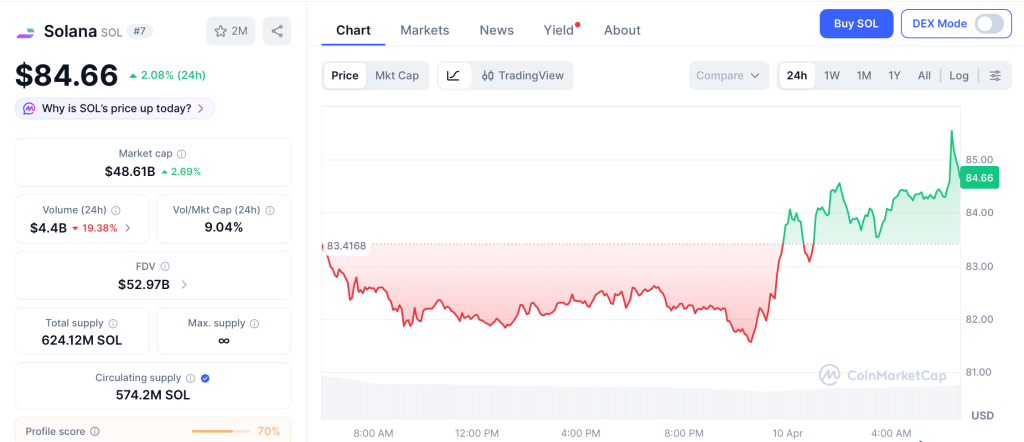
Task: Open the chart settings sliders icon
Action: pos(995,76)
